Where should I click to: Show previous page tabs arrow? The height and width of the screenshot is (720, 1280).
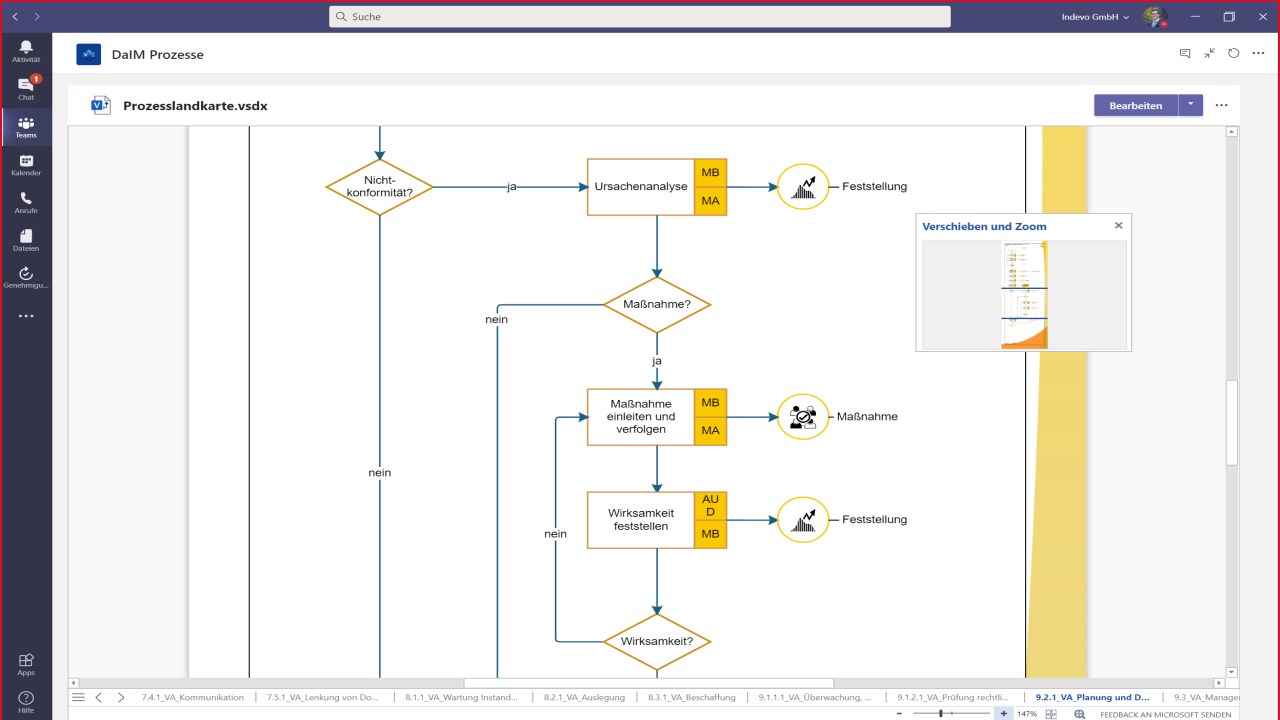click(99, 697)
